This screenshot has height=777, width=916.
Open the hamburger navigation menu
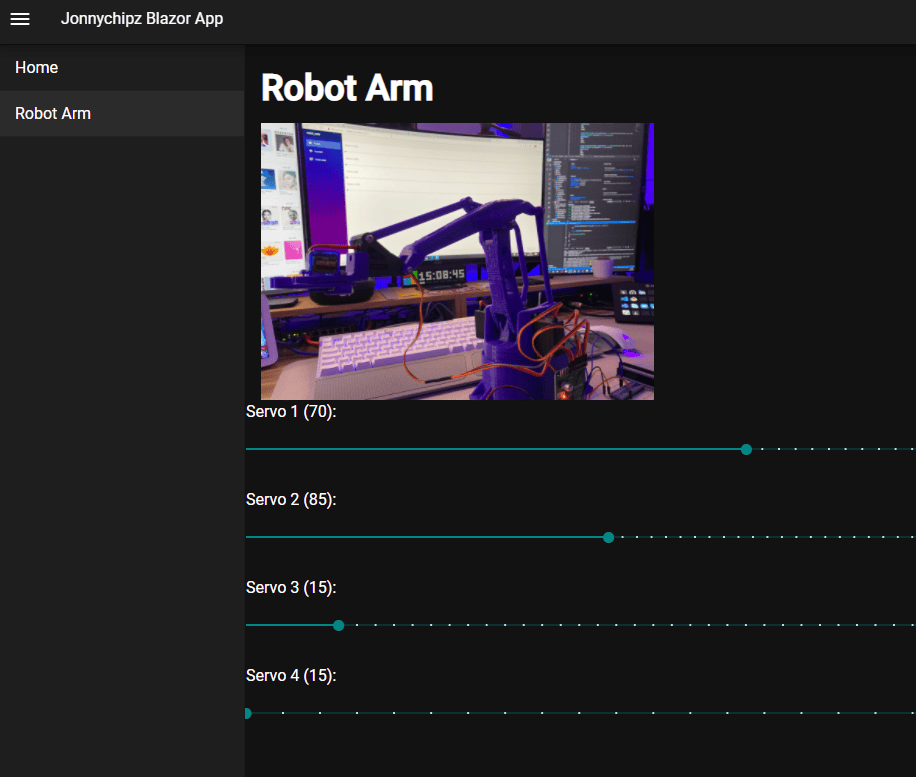[20, 19]
